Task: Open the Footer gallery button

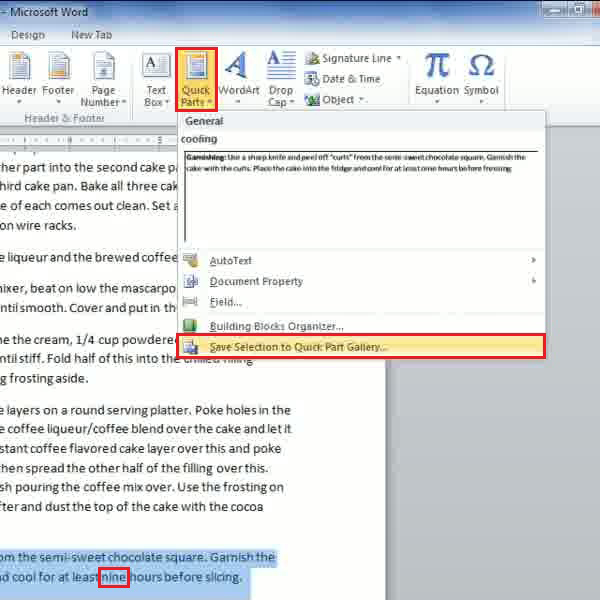Action: coord(58,78)
